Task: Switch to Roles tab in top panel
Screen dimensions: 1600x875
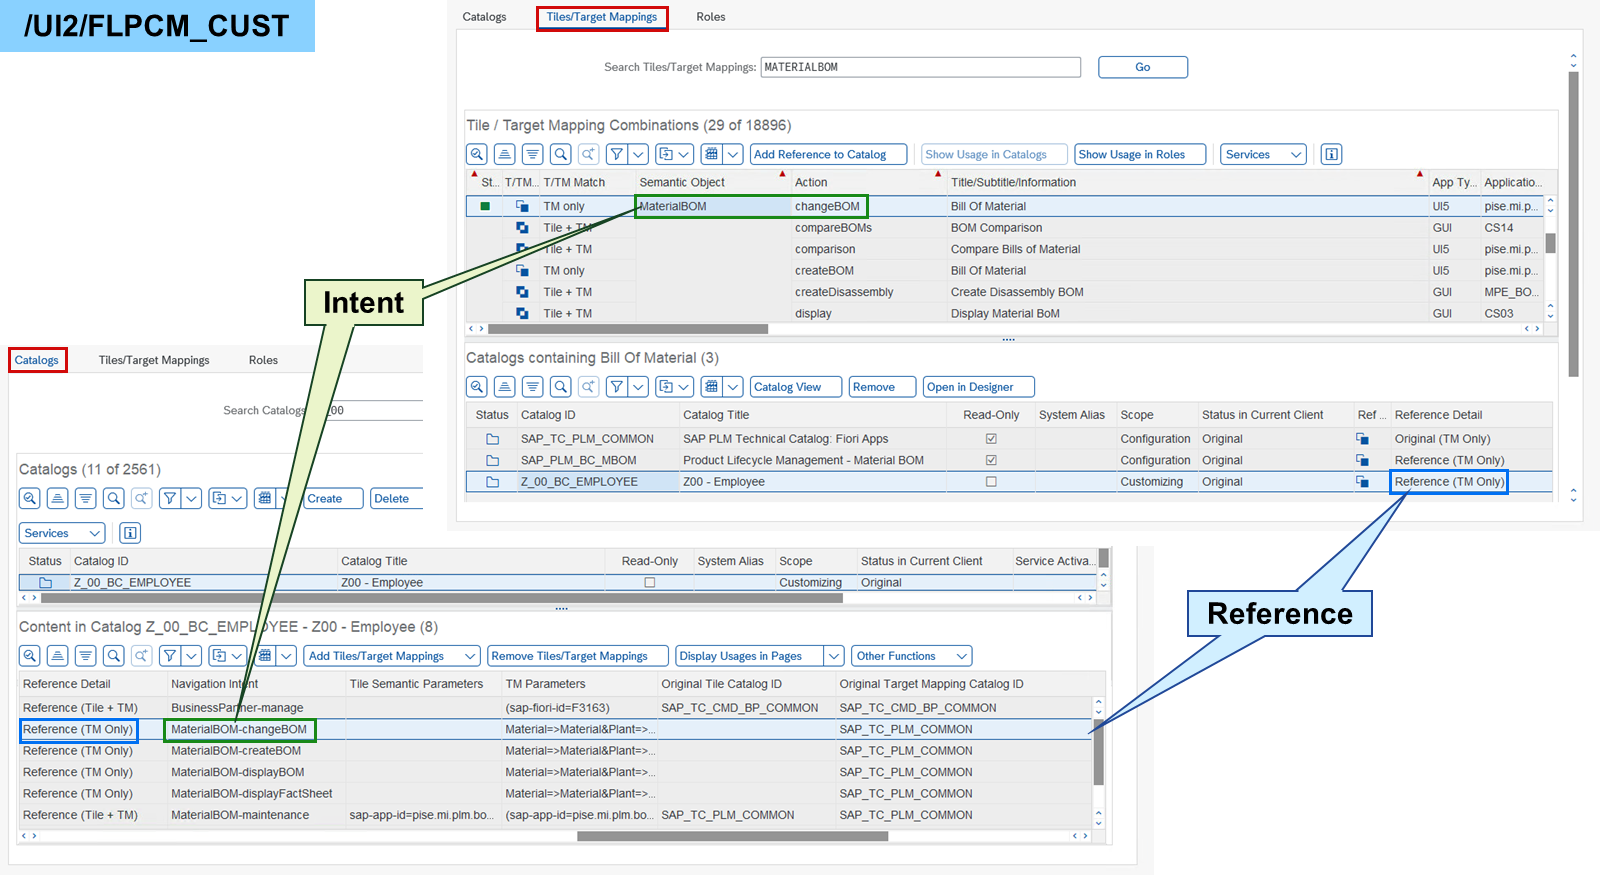Action: pyautogui.click(x=711, y=17)
